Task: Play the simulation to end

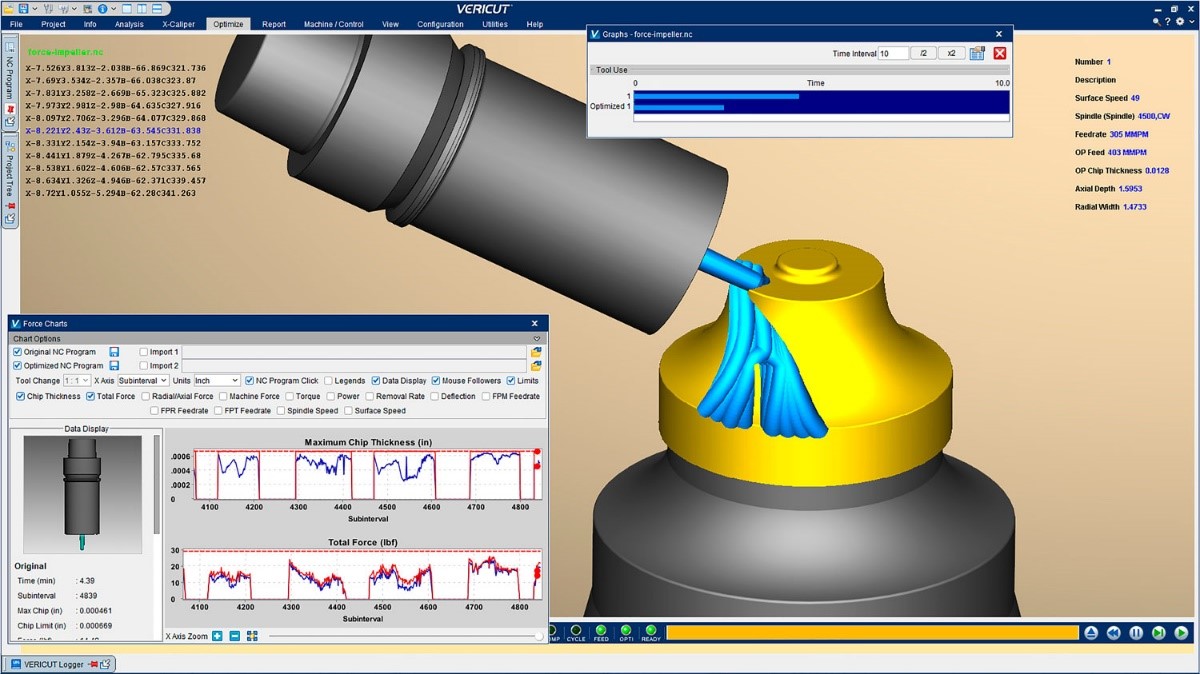Action: [x=1181, y=633]
